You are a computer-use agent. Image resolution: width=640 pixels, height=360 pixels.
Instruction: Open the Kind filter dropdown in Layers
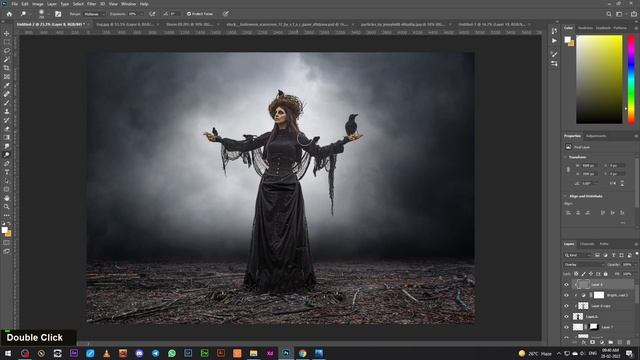(x=578, y=255)
